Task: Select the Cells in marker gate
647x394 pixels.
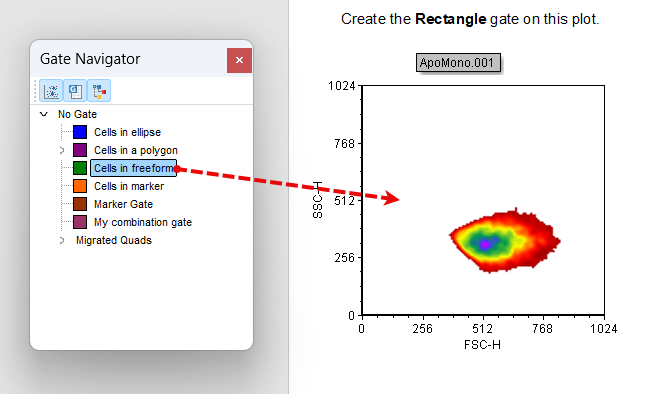Action: click(129, 186)
